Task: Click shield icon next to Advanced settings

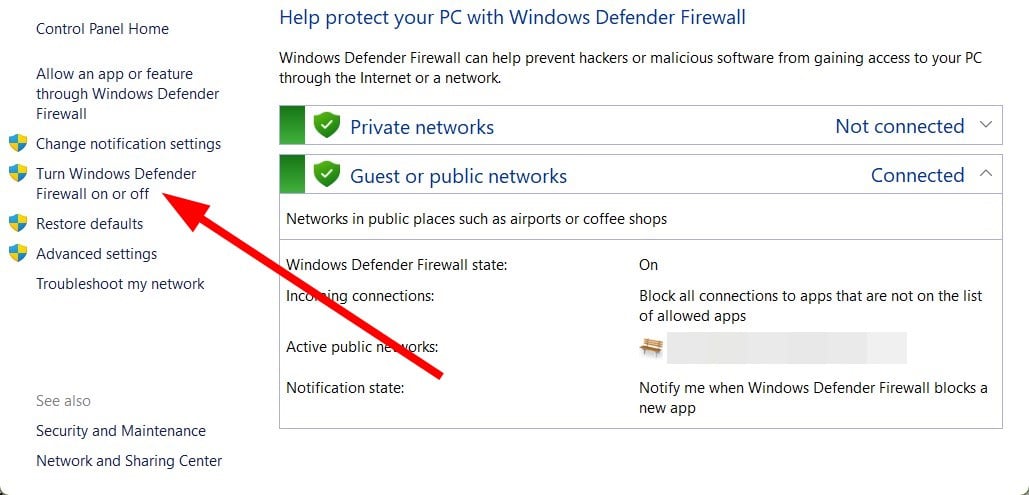Action: [x=17, y=253]
